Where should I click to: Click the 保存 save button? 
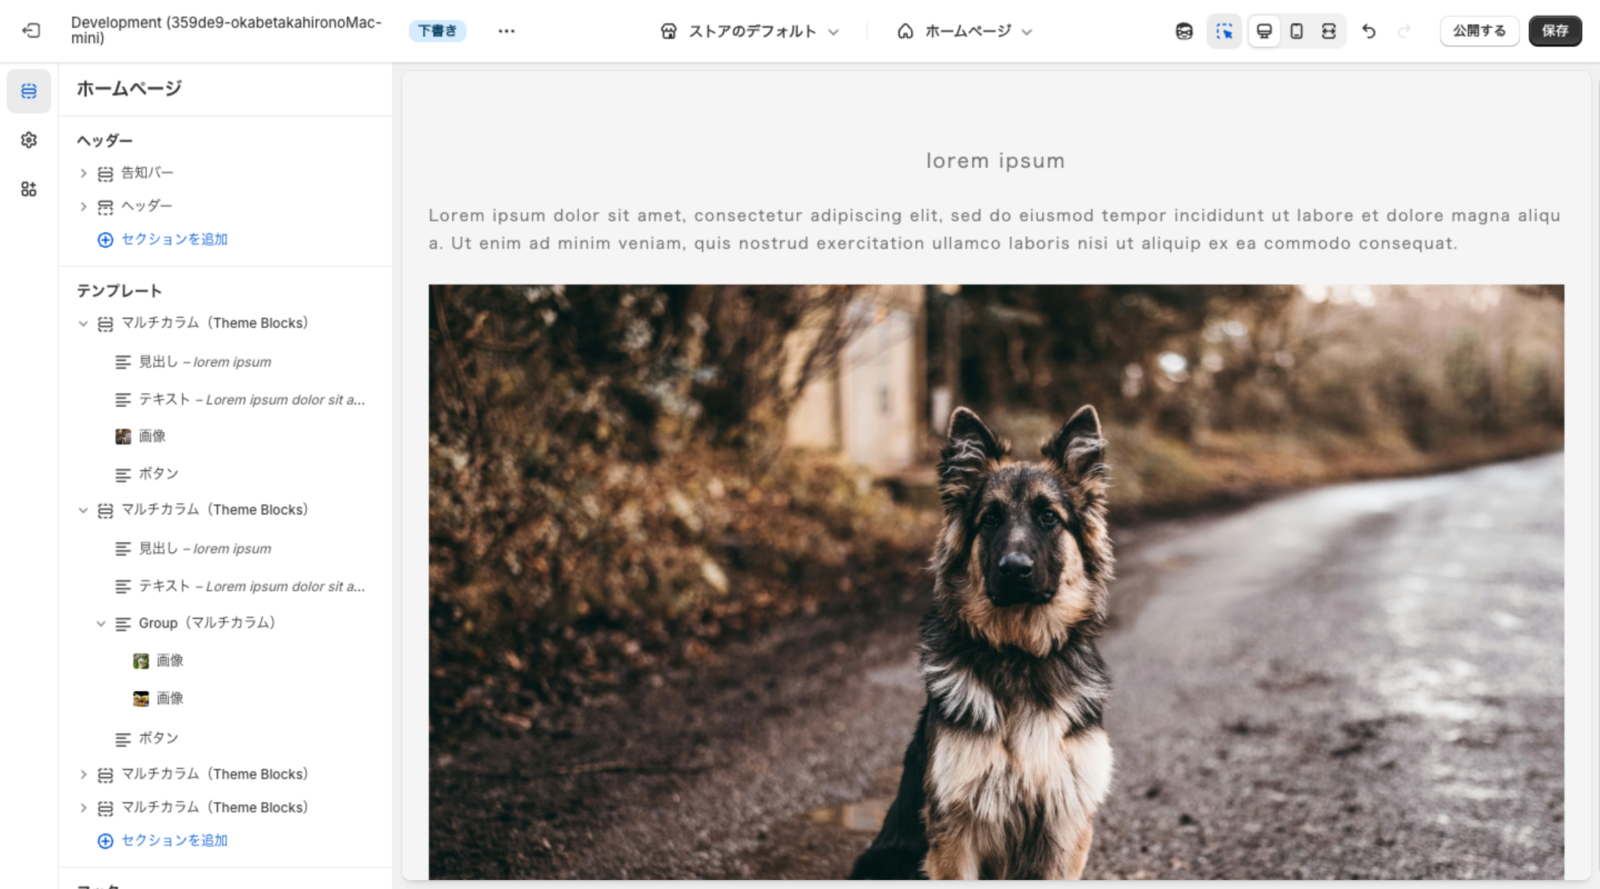click(1555, 31)
